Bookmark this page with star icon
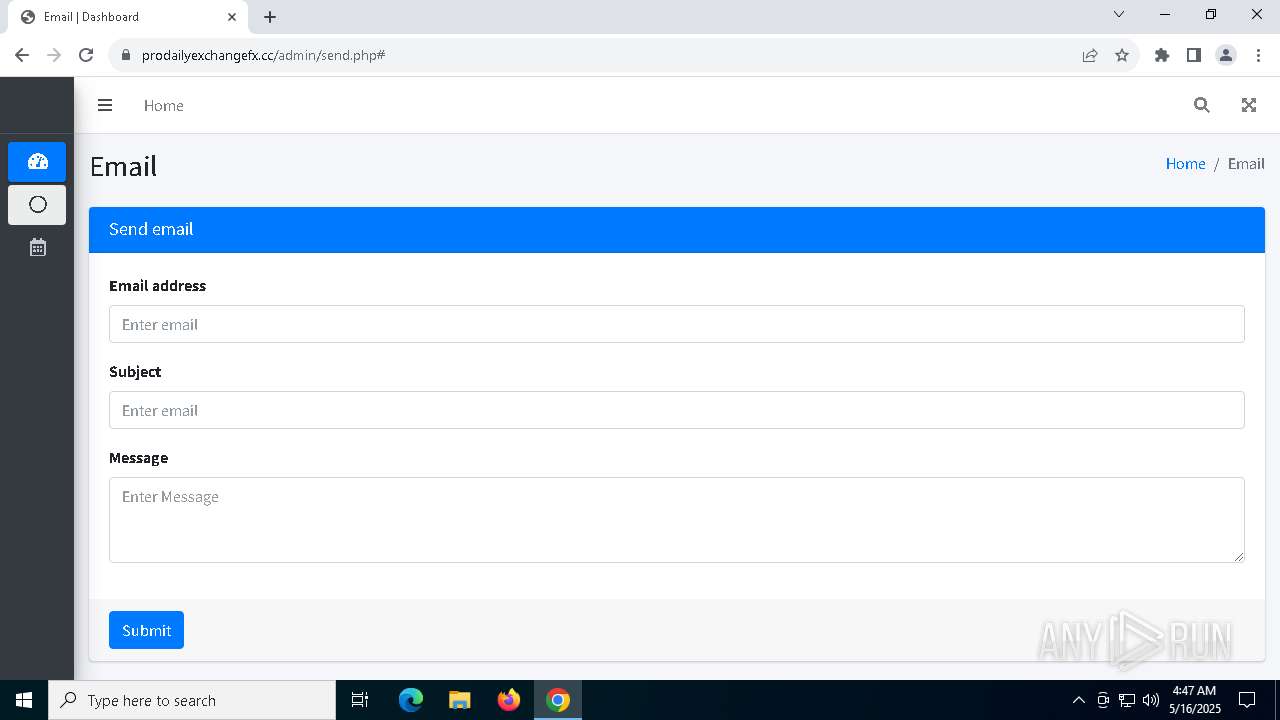The width and height of the screenshot is (1280, 720). click(1122, 55)
